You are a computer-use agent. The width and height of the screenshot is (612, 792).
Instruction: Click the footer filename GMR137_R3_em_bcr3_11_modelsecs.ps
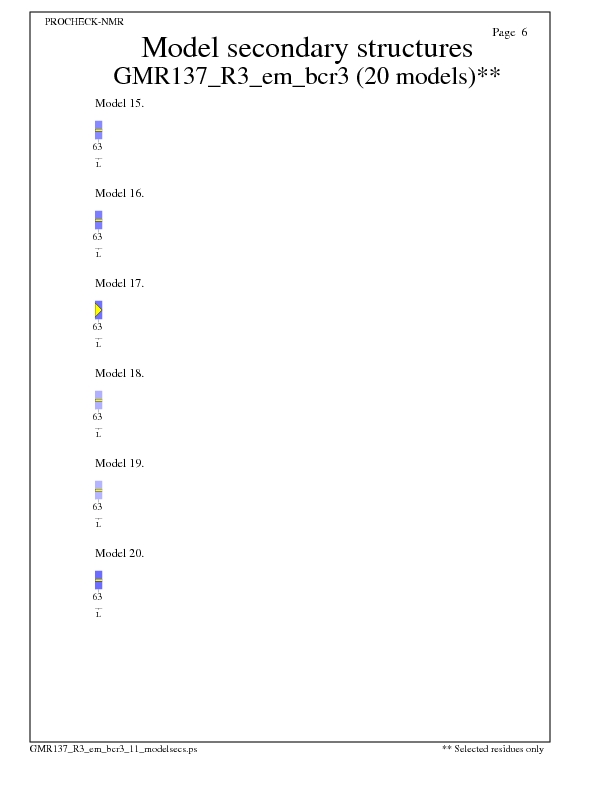click(x=113, y=748)
